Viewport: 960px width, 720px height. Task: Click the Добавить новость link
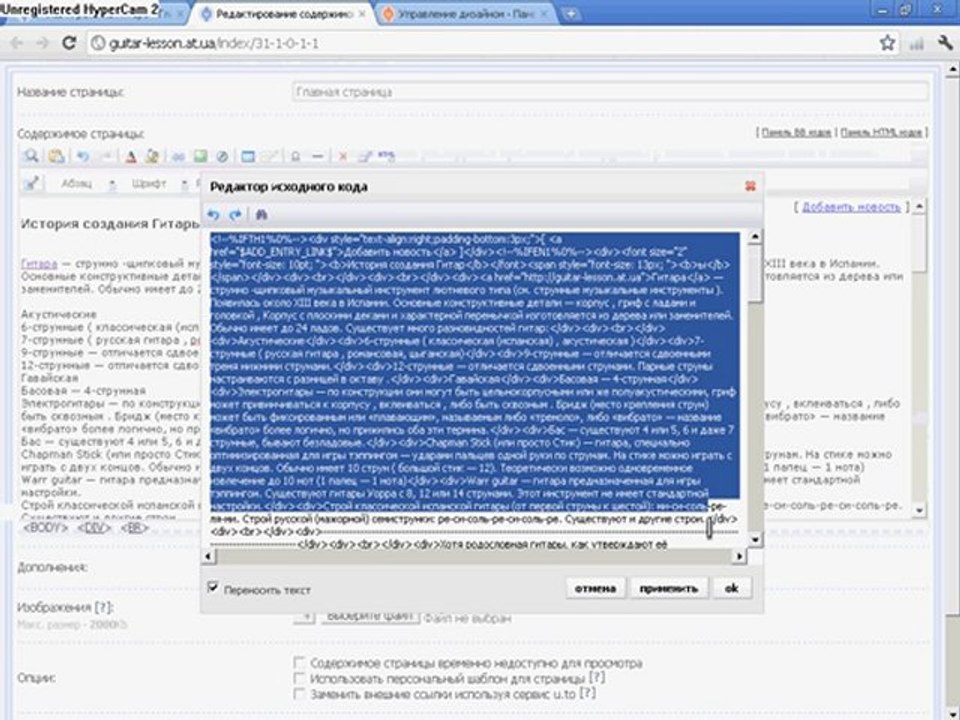click(851, 207)
